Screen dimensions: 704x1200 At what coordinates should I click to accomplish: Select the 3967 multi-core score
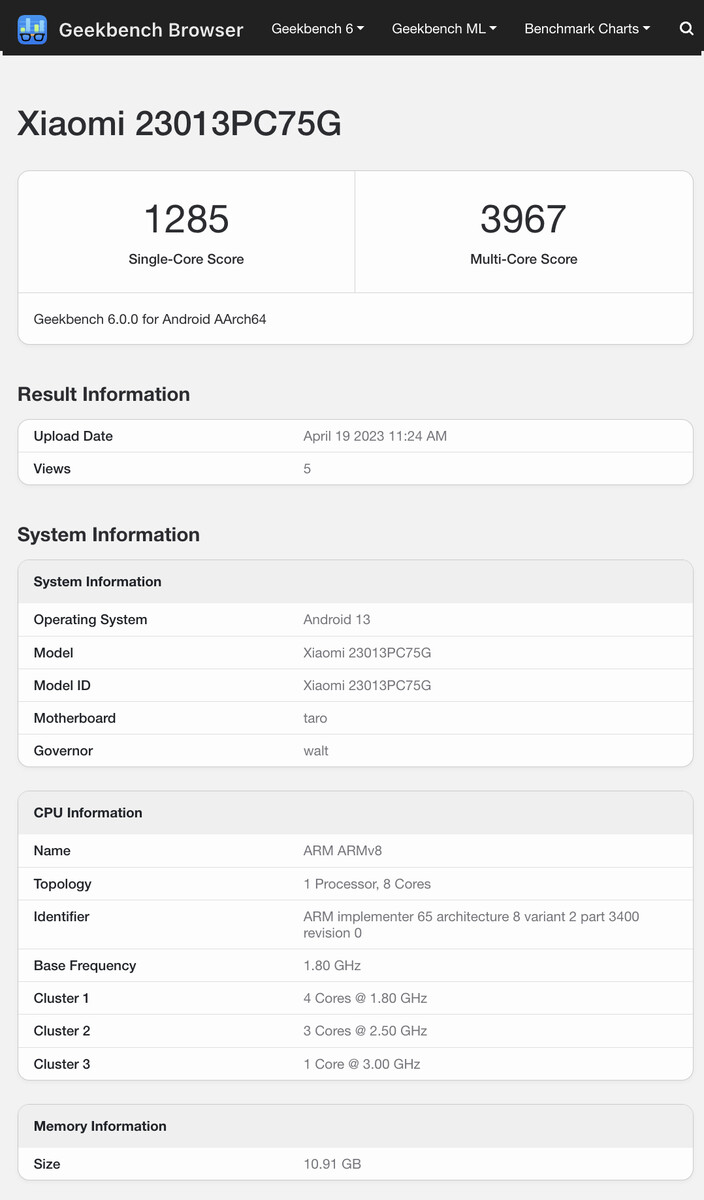click(x=523, y=219)
